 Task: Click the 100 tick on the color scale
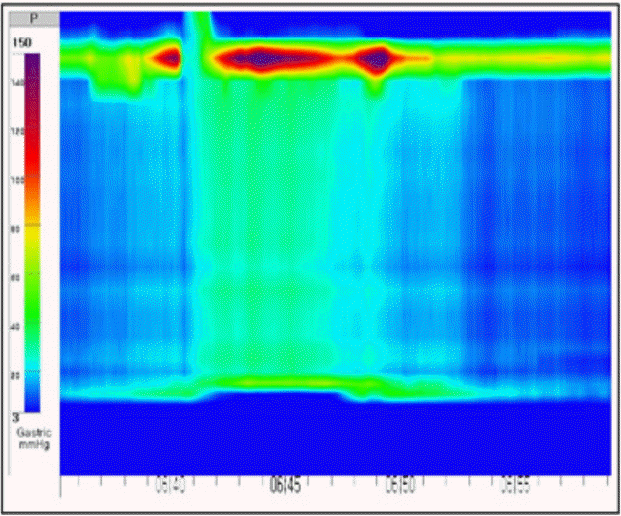click(x=17, y=180)
